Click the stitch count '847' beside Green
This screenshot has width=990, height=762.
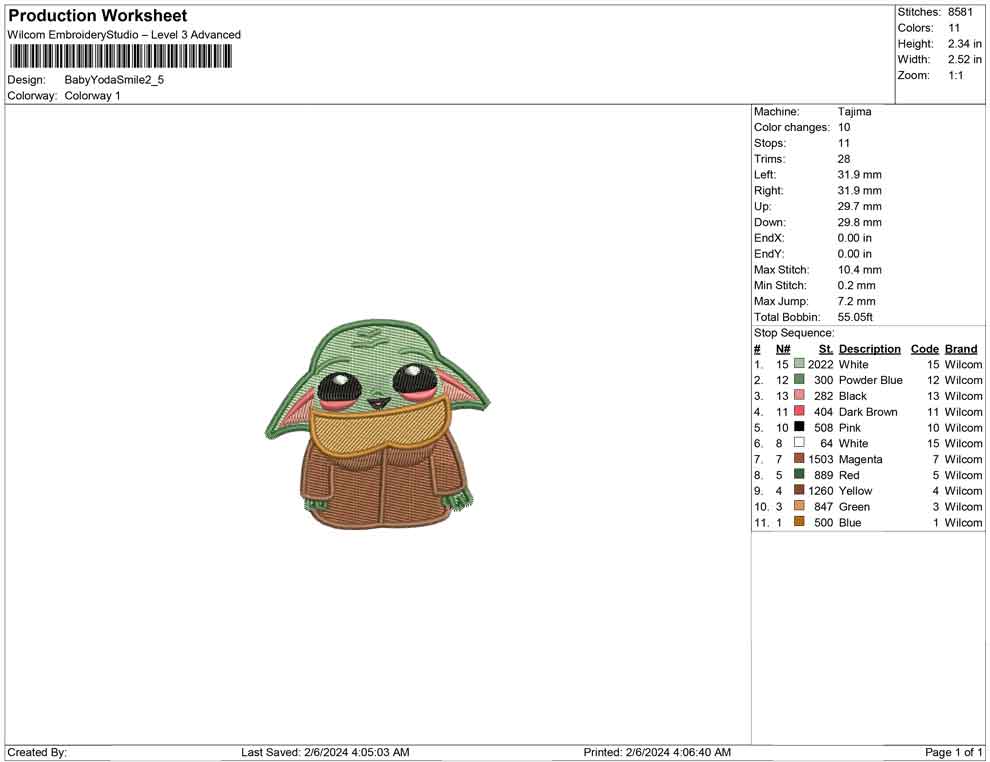click(x=824, y=506)
